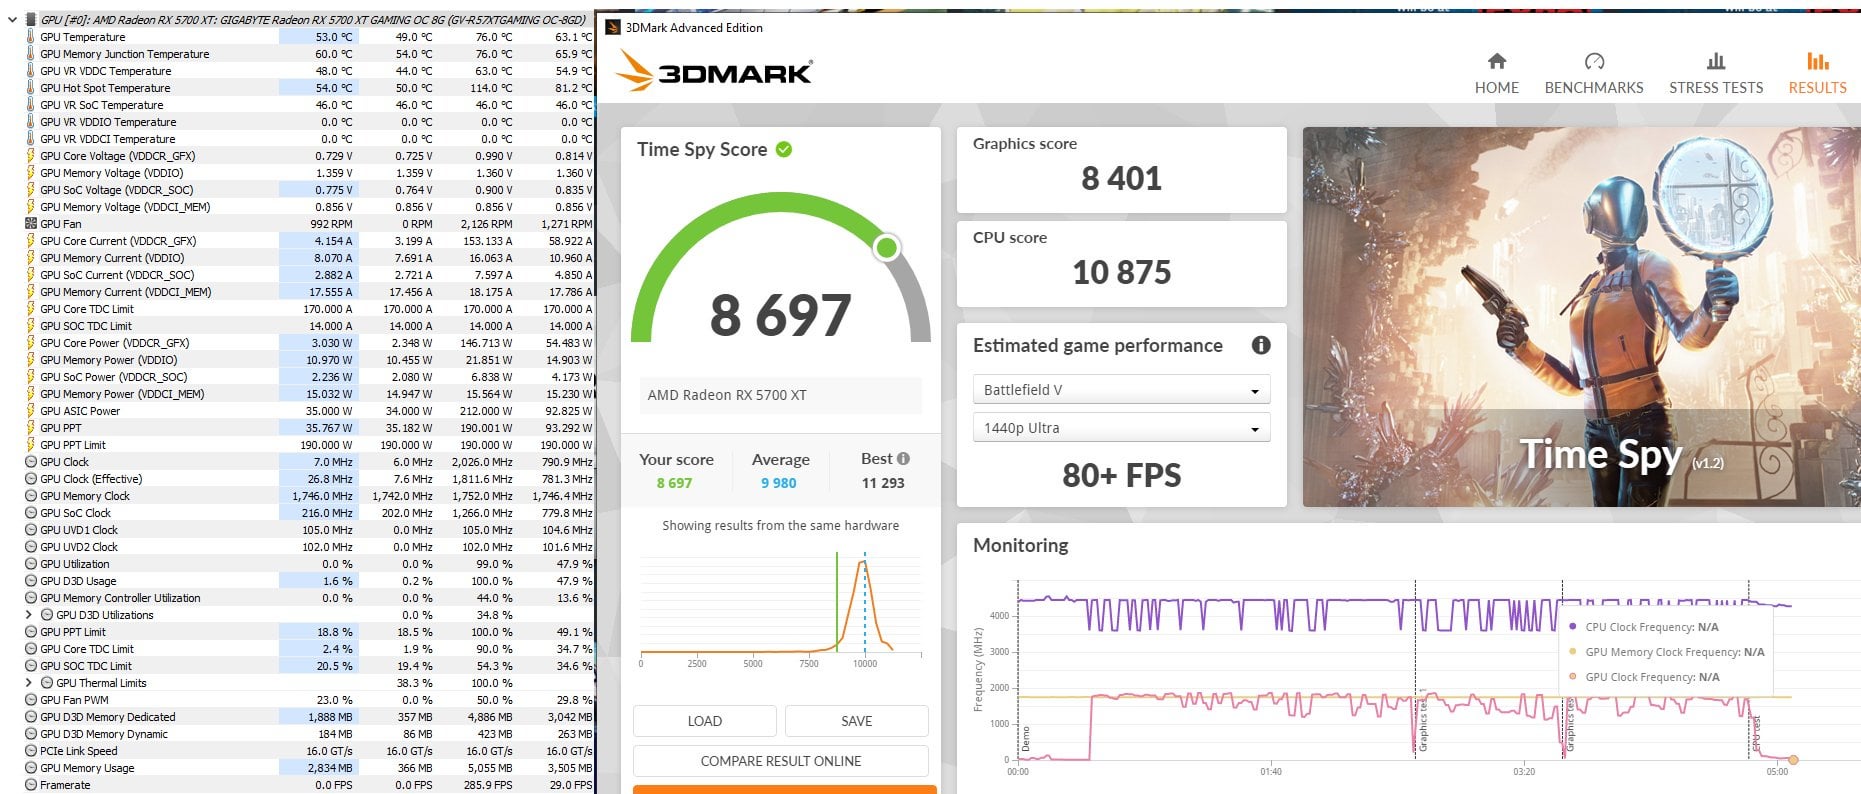Click your score value 8 697 in green
This screenshot has width=1861, height=794.
click(x=674, y=483)
